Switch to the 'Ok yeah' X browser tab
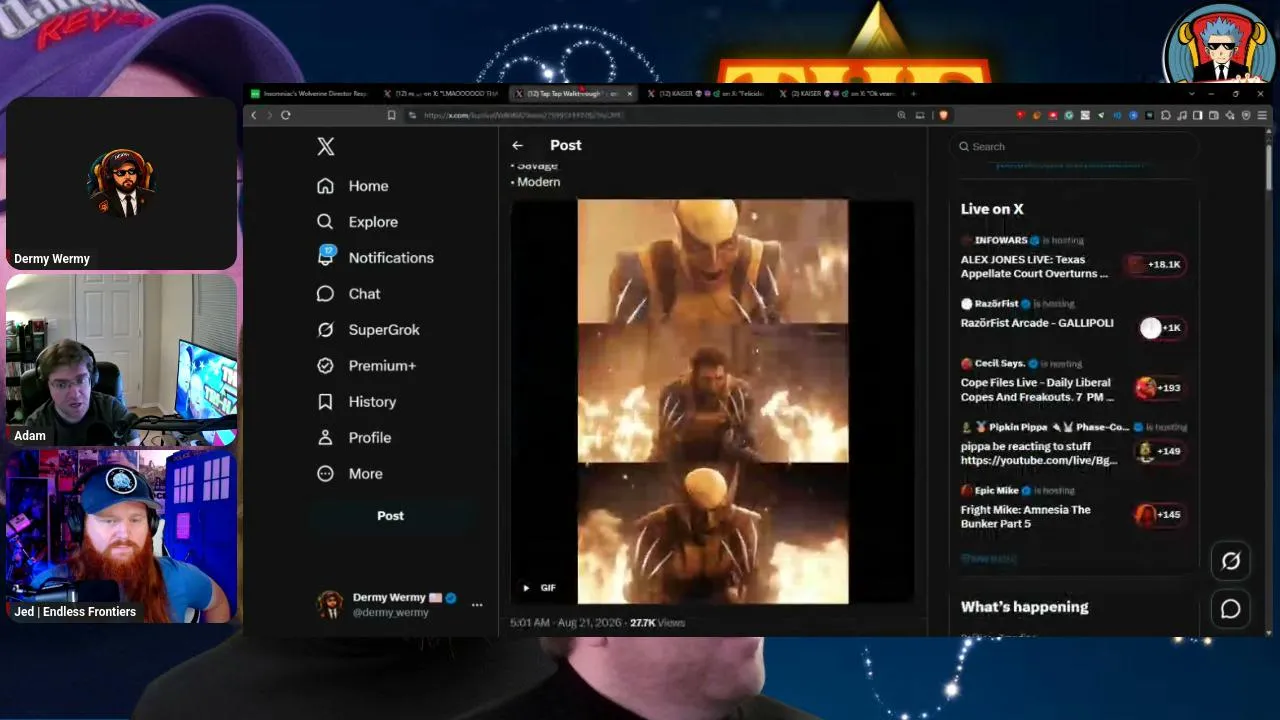1280x720 pixels. click(x=837, y=94)
